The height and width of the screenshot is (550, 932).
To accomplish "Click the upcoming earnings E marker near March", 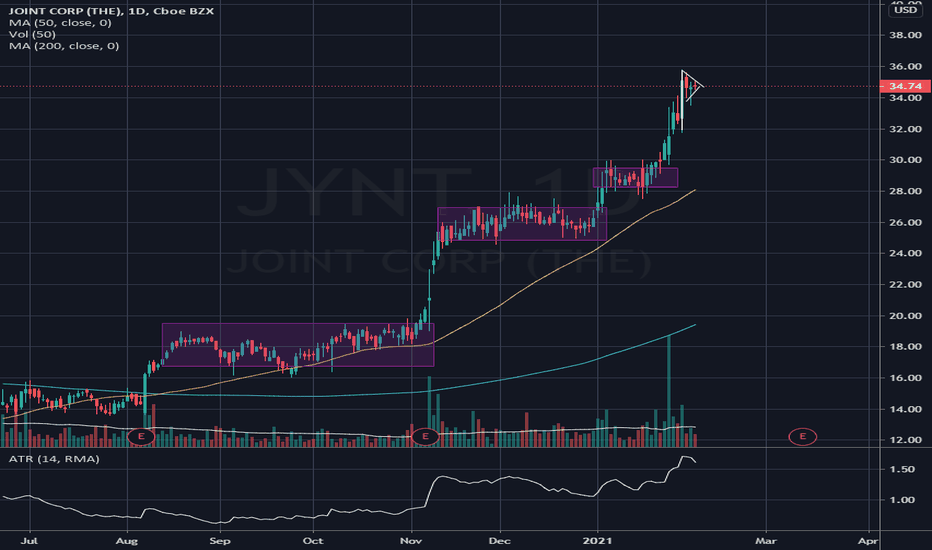I will coord(802,436).
